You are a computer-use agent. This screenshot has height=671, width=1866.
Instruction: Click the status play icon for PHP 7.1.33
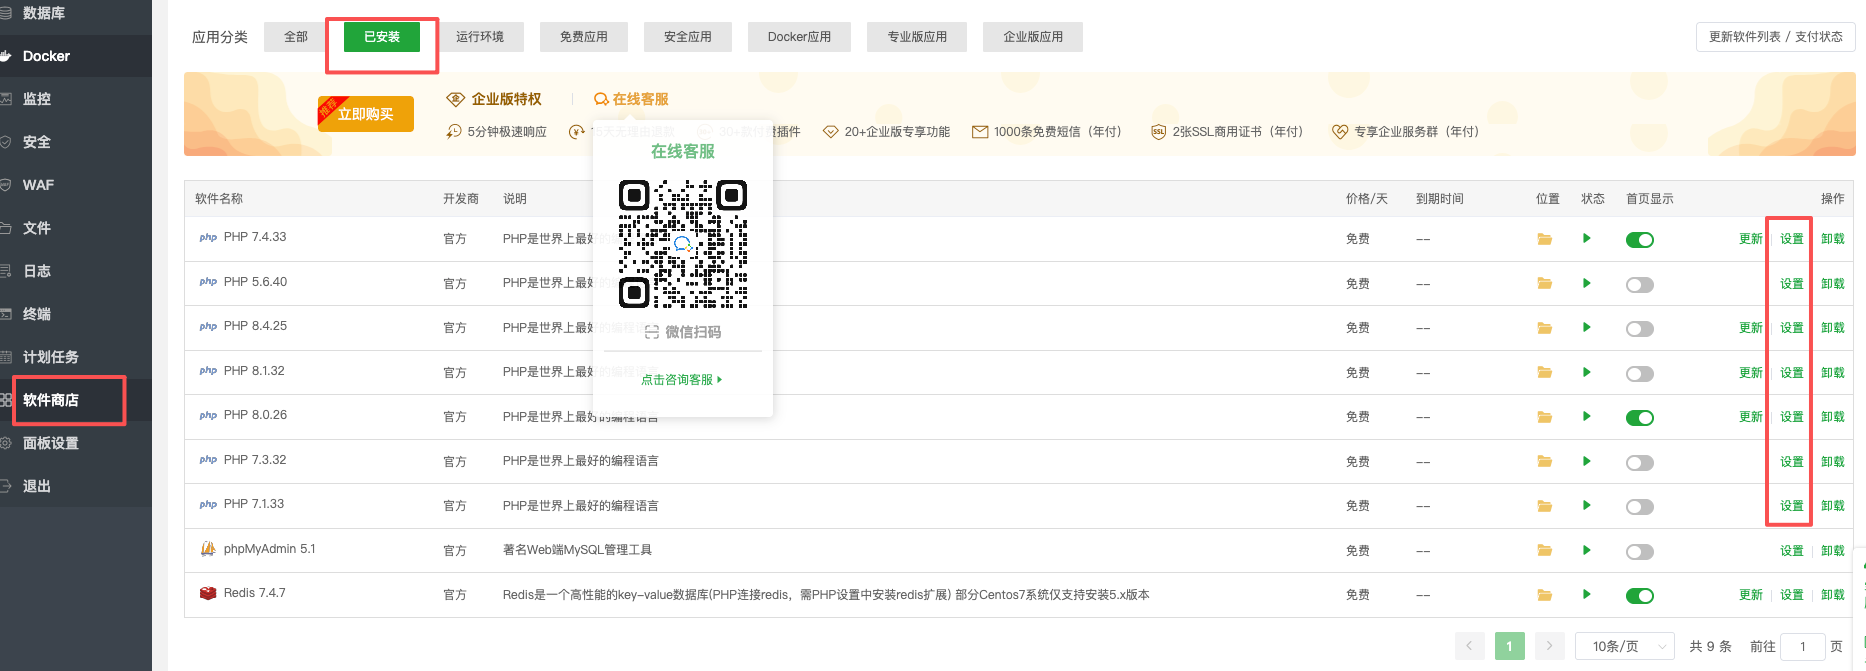1587,505
